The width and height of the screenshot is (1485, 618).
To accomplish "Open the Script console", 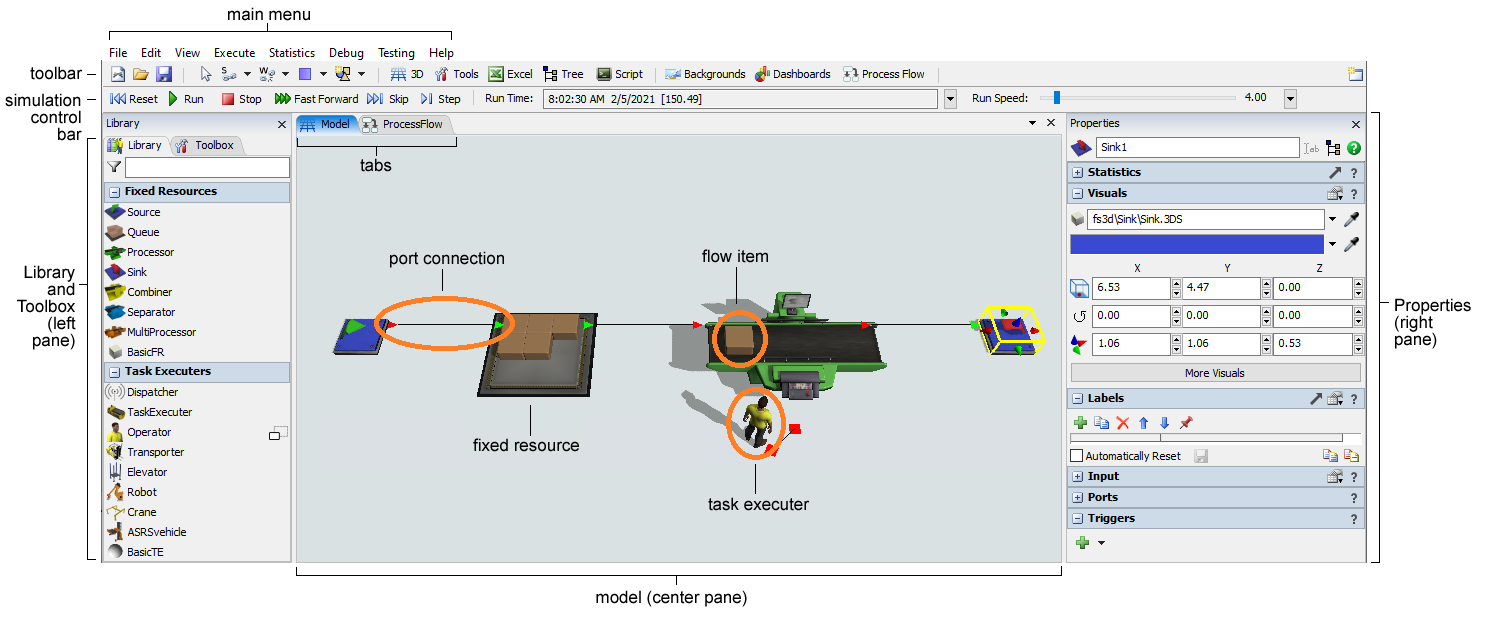I will pyautogui.click(x=620, y=74).
